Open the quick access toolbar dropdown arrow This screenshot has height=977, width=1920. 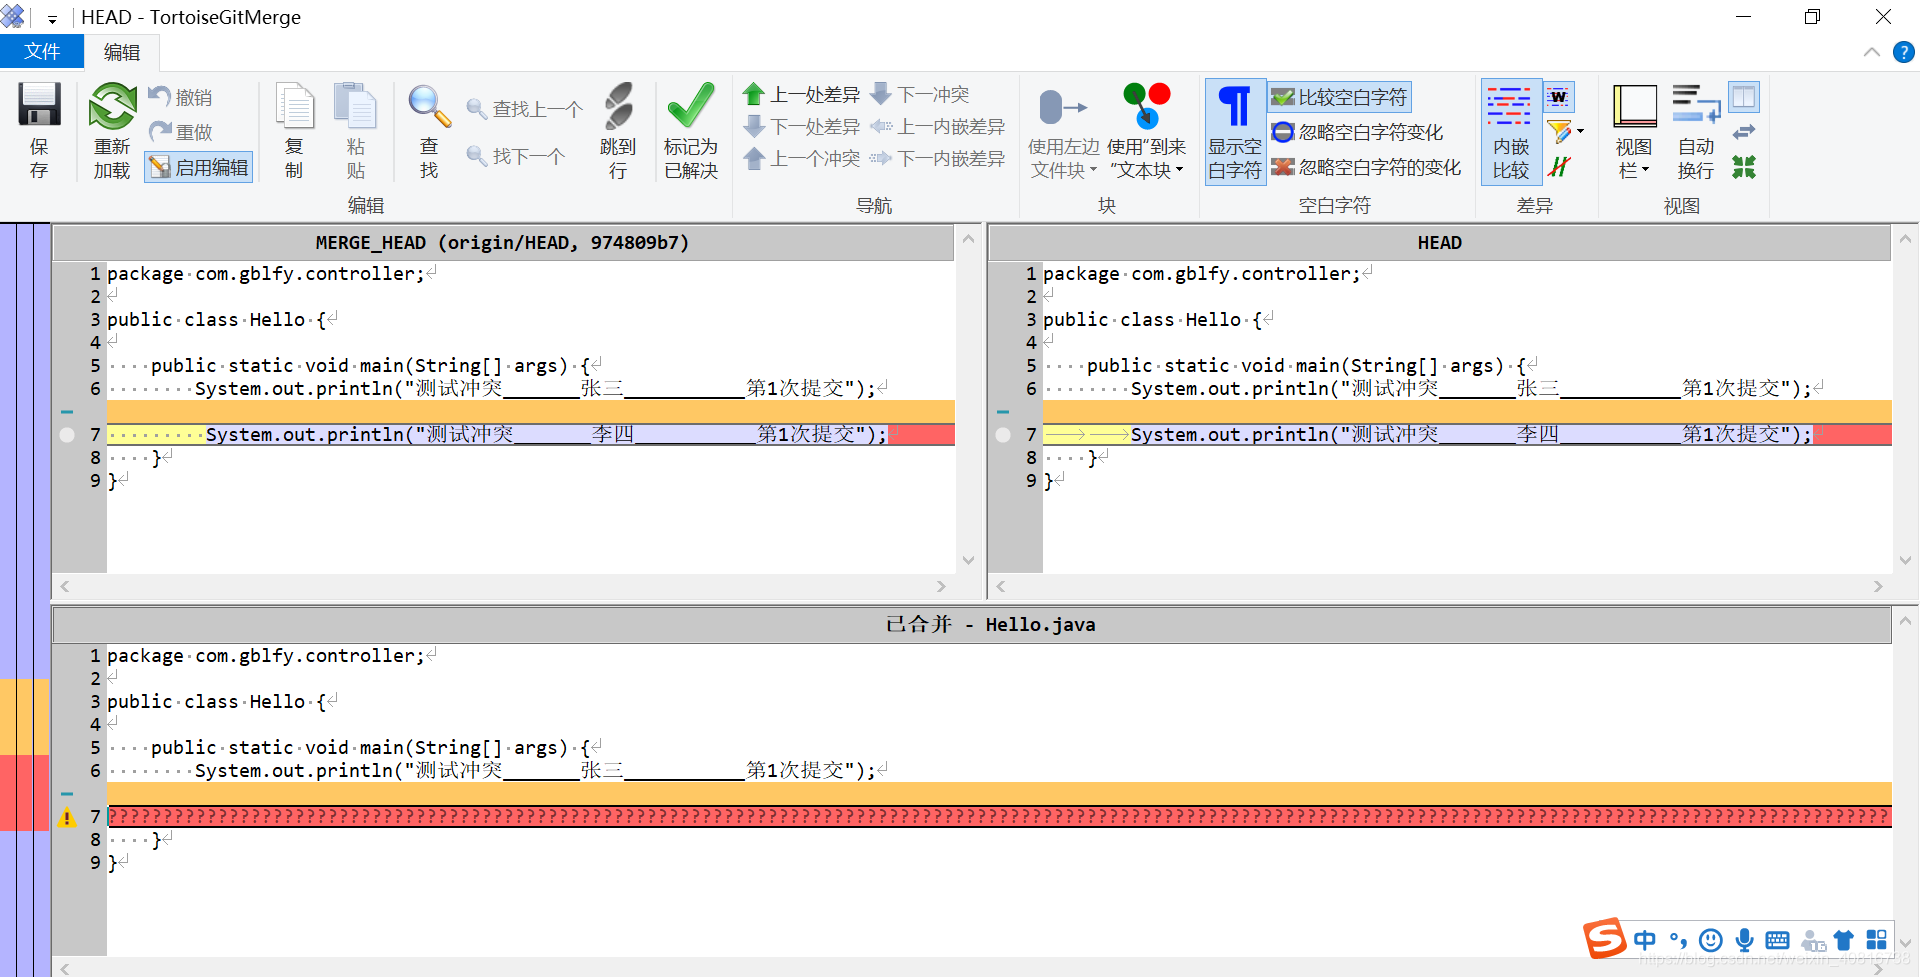pos(52,19)
